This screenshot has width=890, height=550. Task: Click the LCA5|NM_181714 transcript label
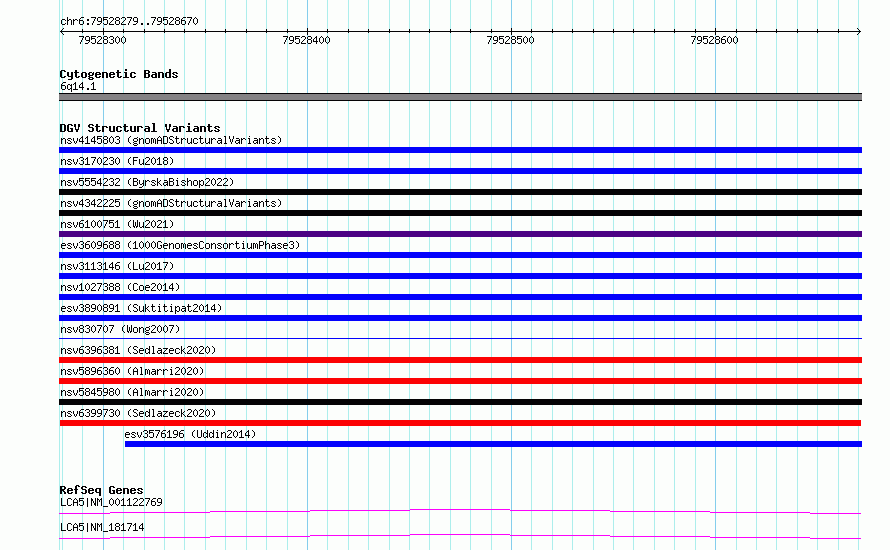[102, 527]
